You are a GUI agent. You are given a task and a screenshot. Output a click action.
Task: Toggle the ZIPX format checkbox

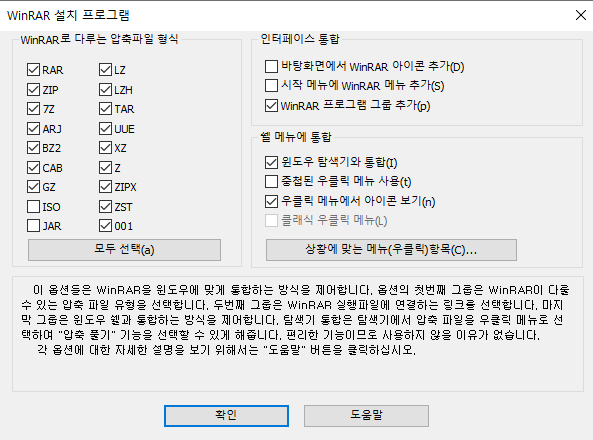(x=105, y=187)
